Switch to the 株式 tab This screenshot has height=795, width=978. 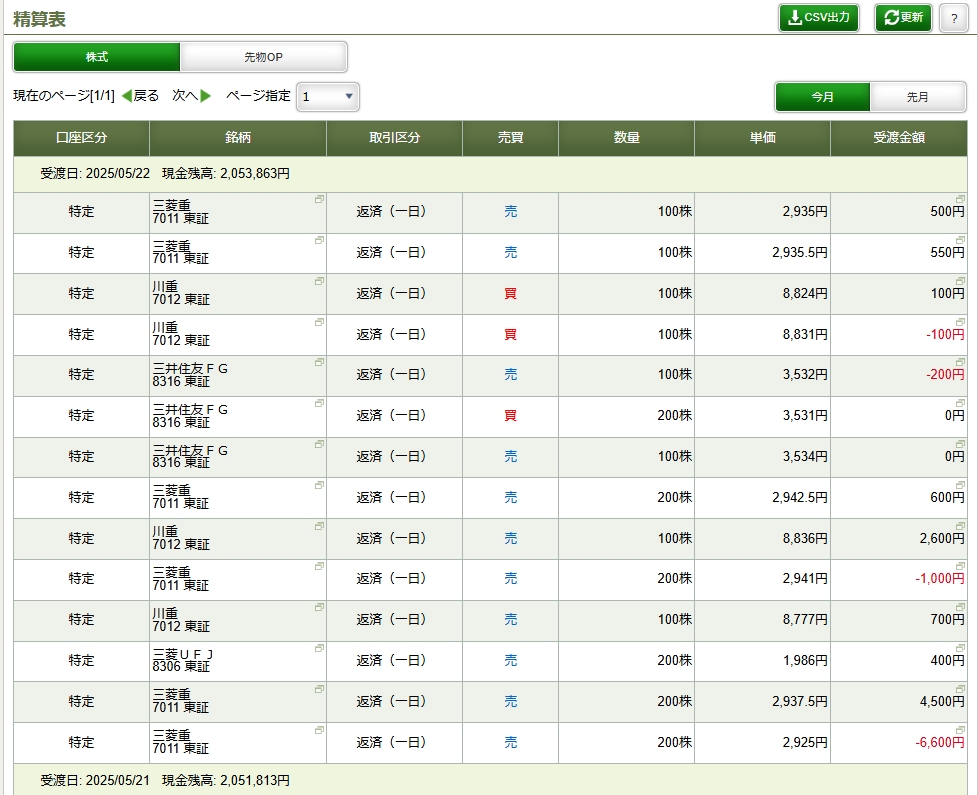[97, 57]
